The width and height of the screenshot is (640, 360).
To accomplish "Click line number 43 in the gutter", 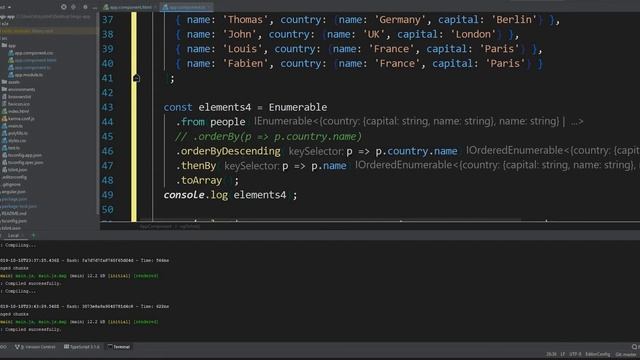I will click(x=107, y=107).
